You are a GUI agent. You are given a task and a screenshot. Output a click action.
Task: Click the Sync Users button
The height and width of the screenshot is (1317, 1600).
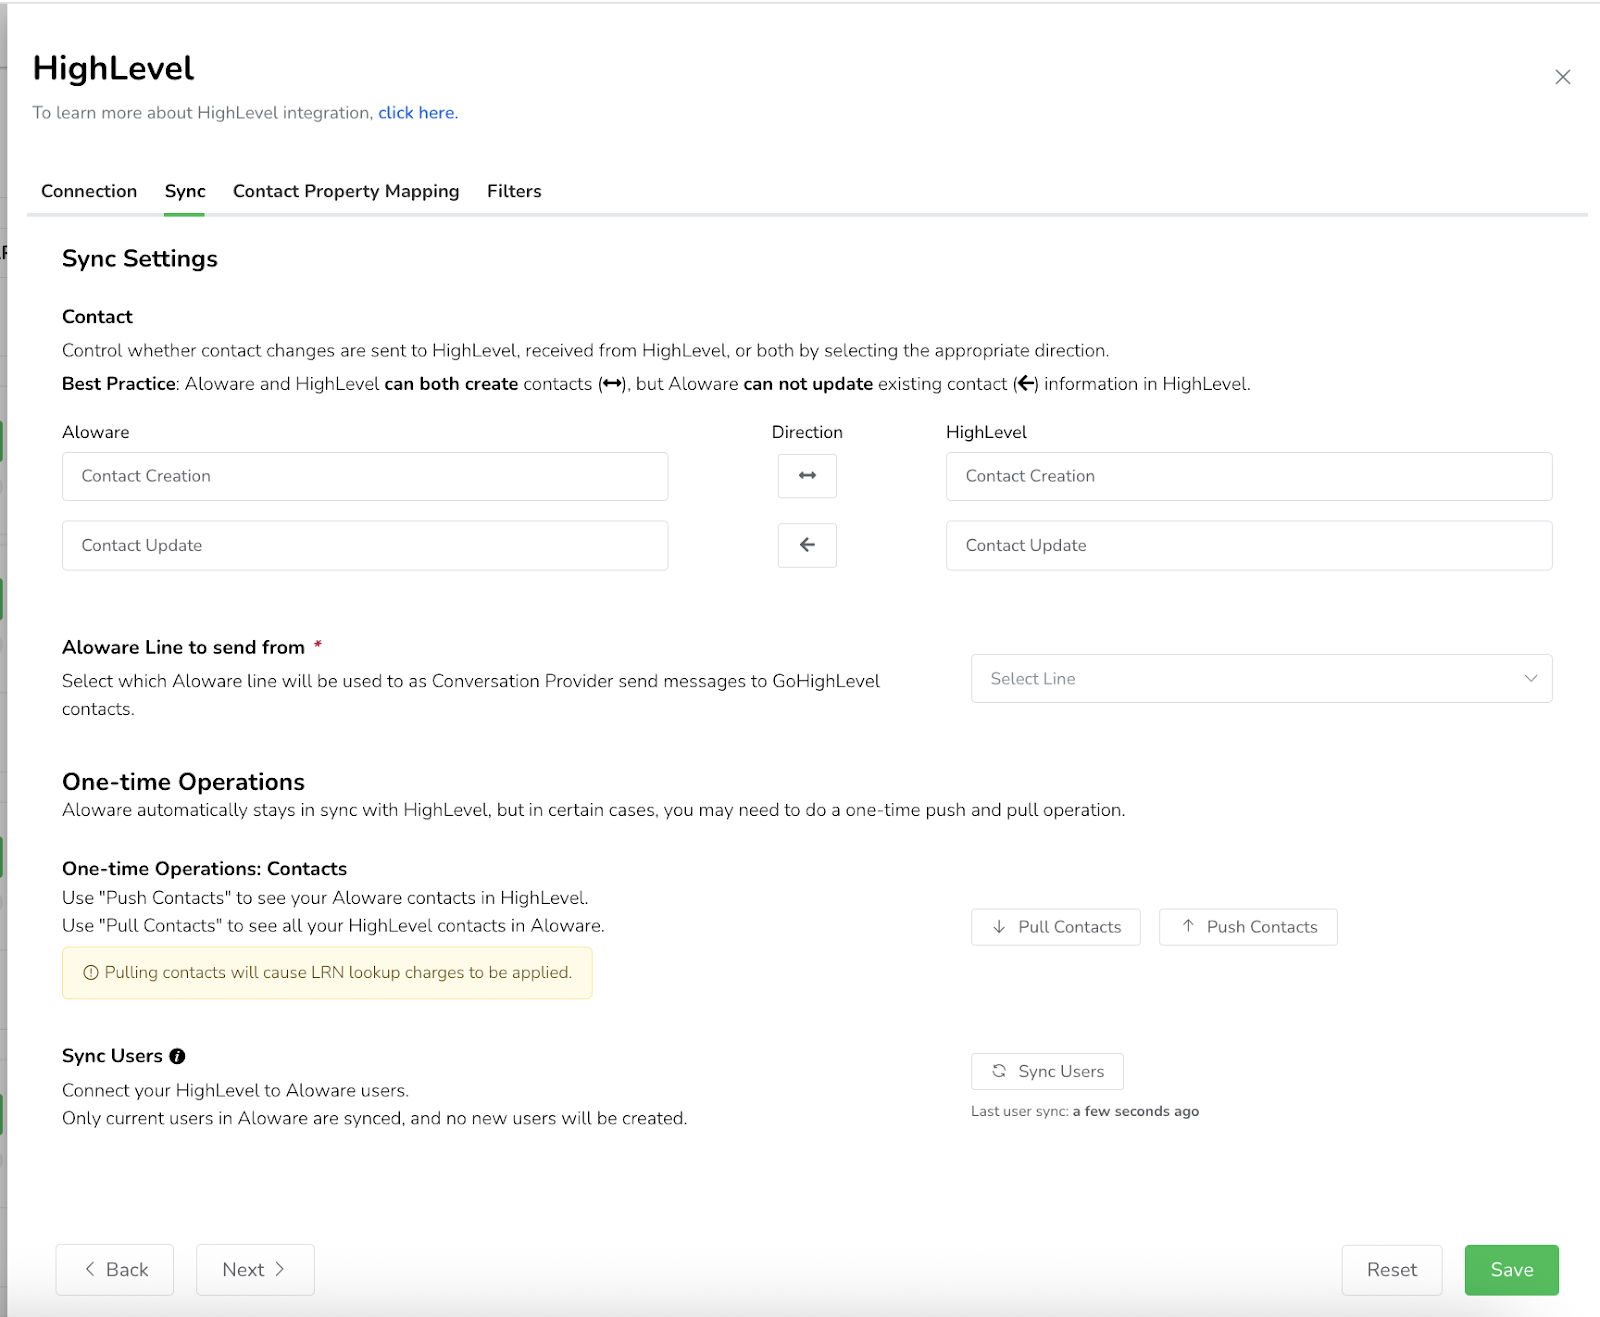1047,1071
